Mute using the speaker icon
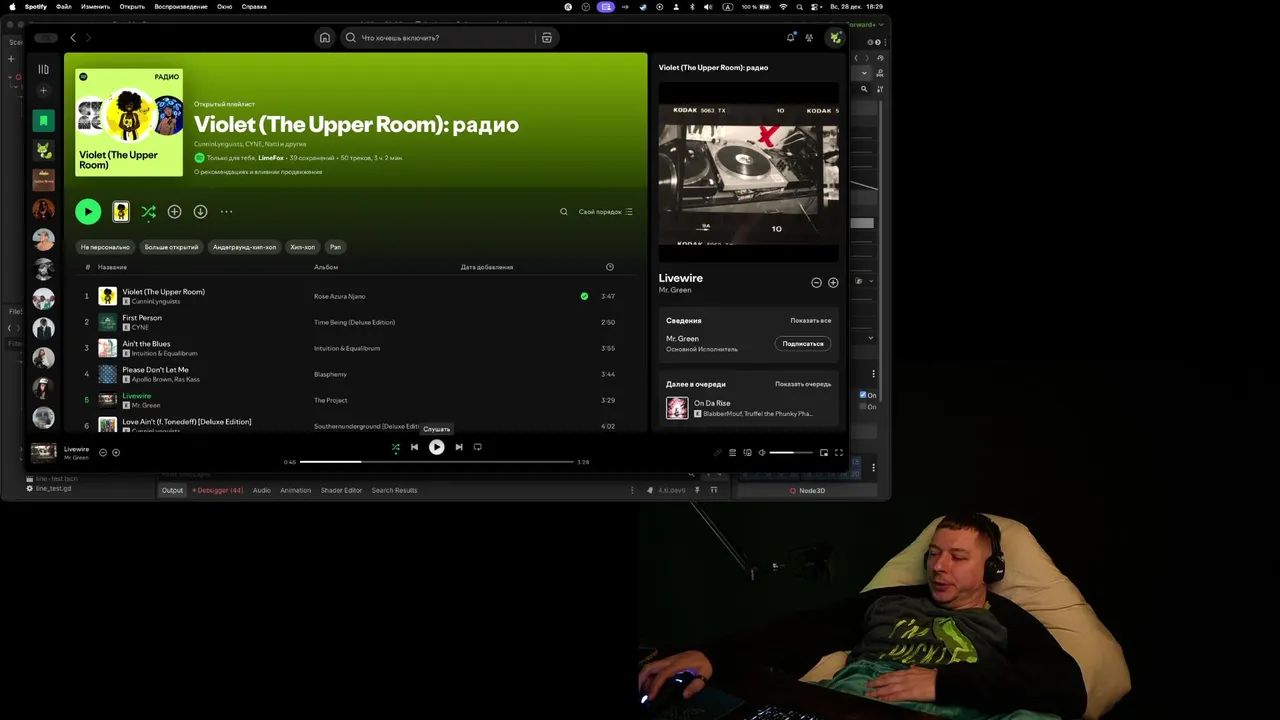This screenshot has width=1280, height=720. [x=762, y=453]
